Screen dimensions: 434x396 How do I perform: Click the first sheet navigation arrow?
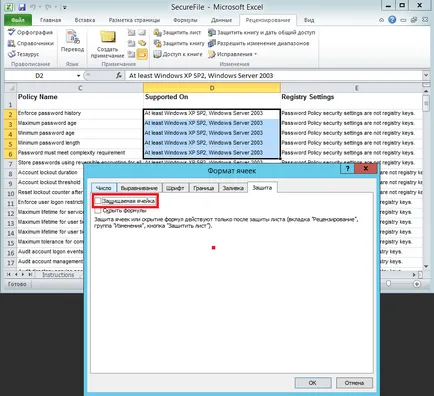[9, 275]
